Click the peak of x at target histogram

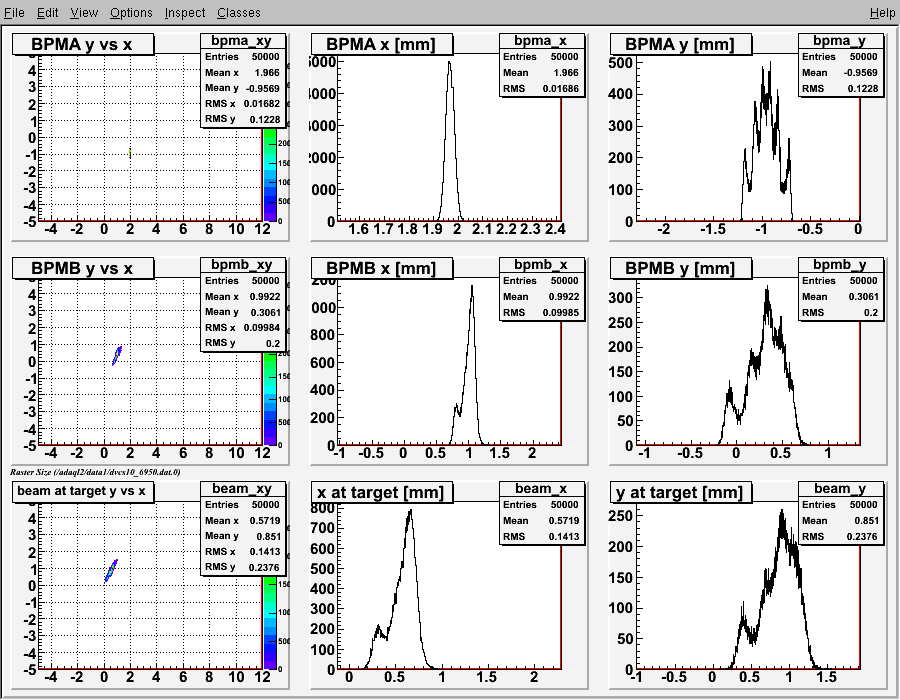(410, 511)
